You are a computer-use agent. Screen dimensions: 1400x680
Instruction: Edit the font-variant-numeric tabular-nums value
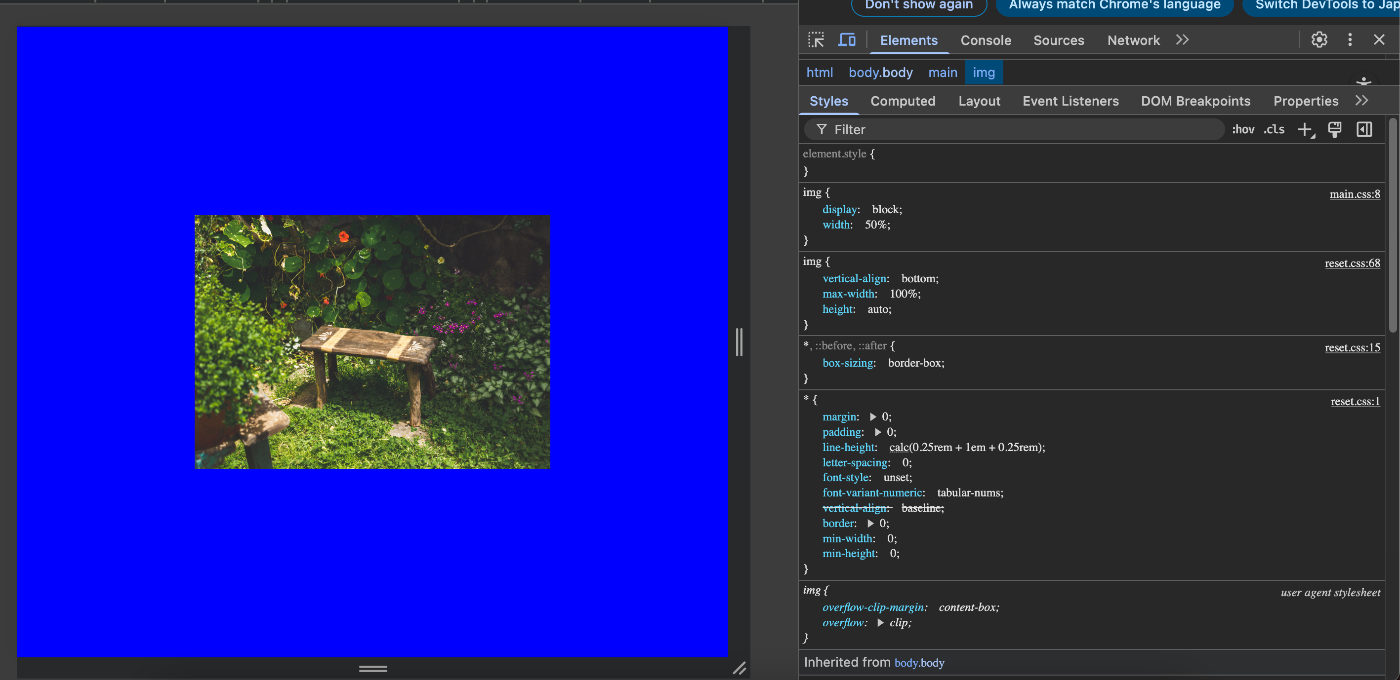coord(968,493)
